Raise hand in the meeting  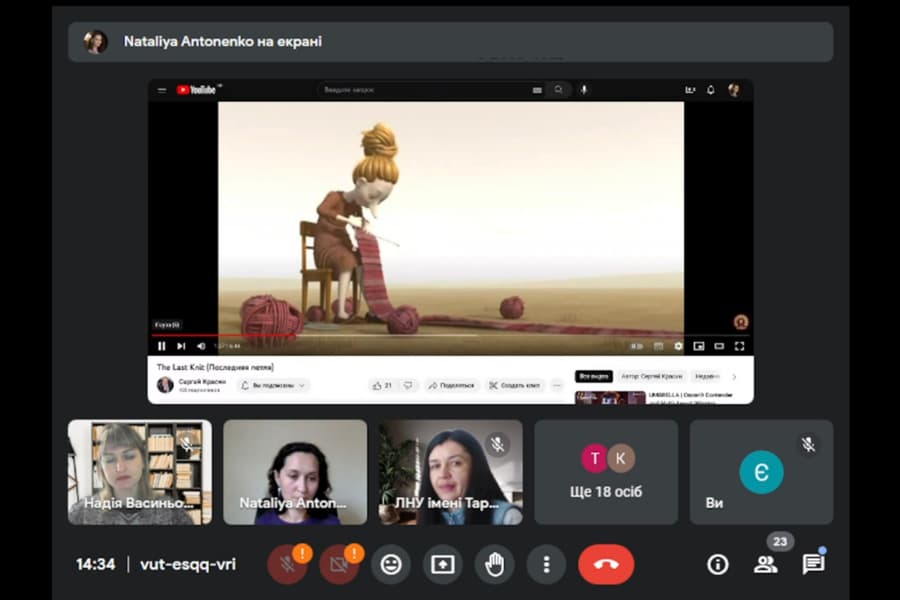(x=494, y=564)
